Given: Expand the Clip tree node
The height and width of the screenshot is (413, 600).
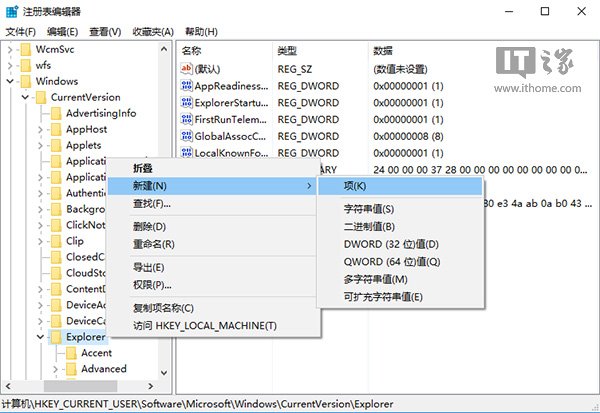Looking at the screenshot, I should click(x=41, y=242).
